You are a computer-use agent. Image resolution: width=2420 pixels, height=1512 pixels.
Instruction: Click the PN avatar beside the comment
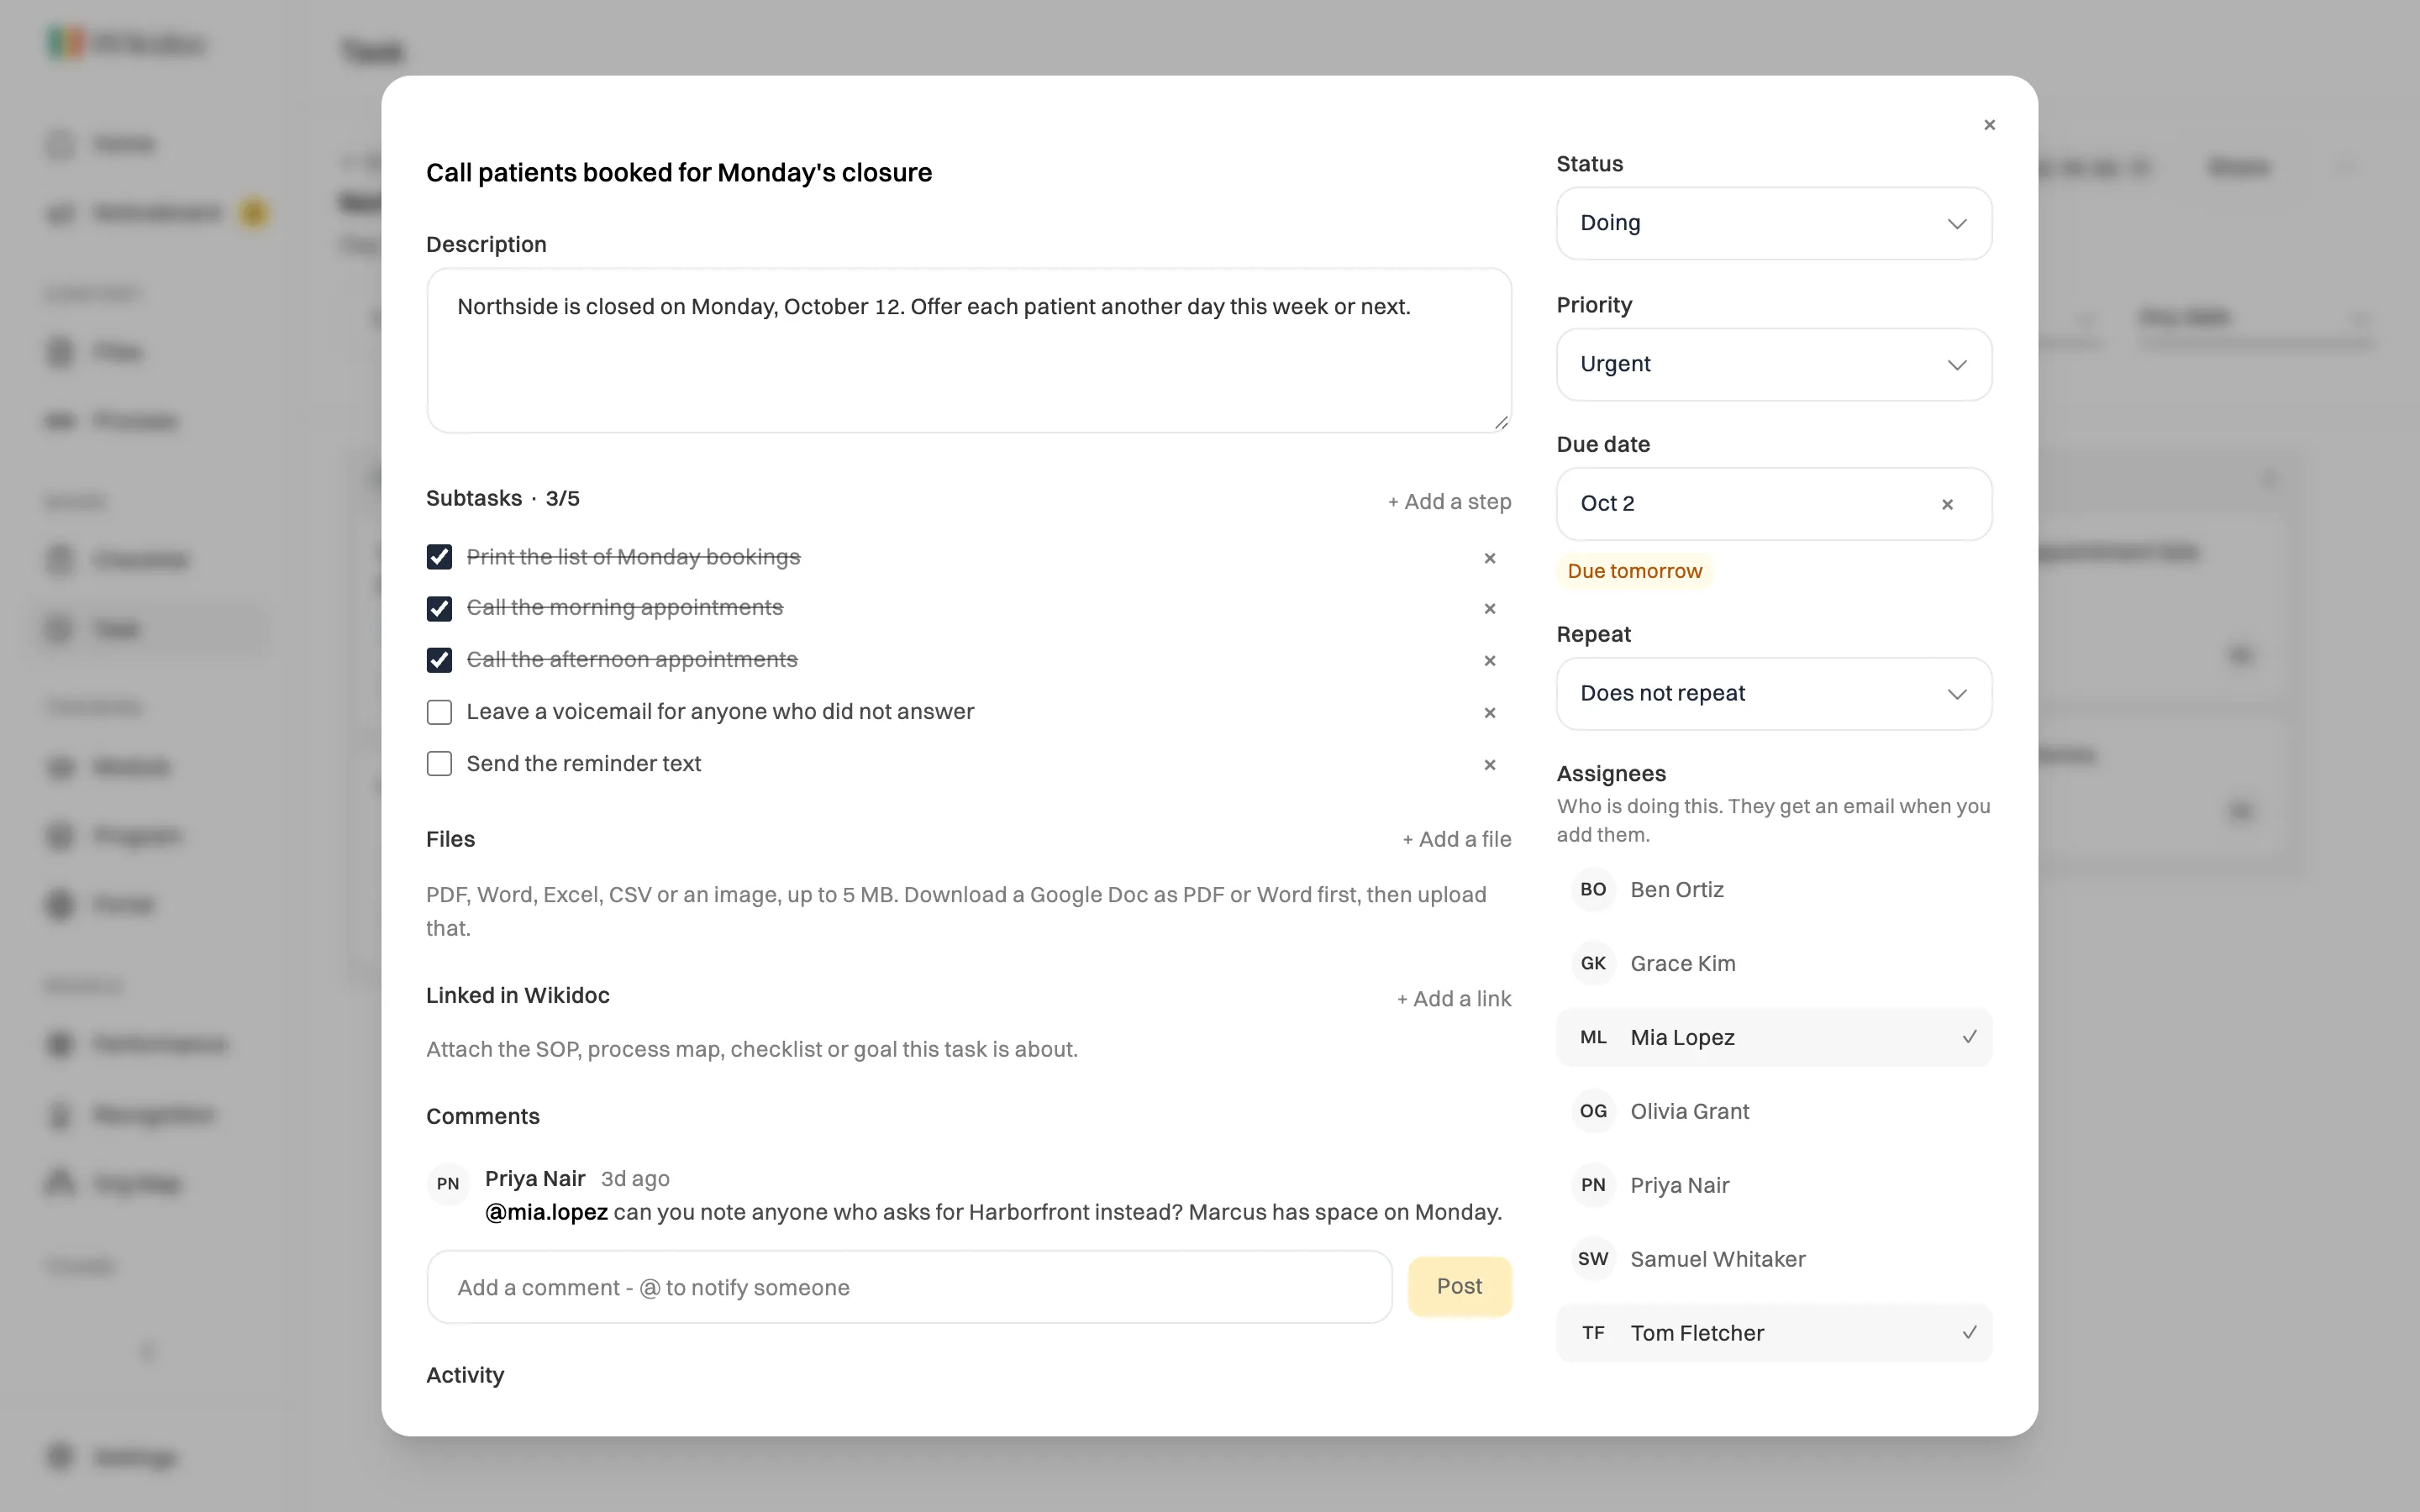[448, 1184]
